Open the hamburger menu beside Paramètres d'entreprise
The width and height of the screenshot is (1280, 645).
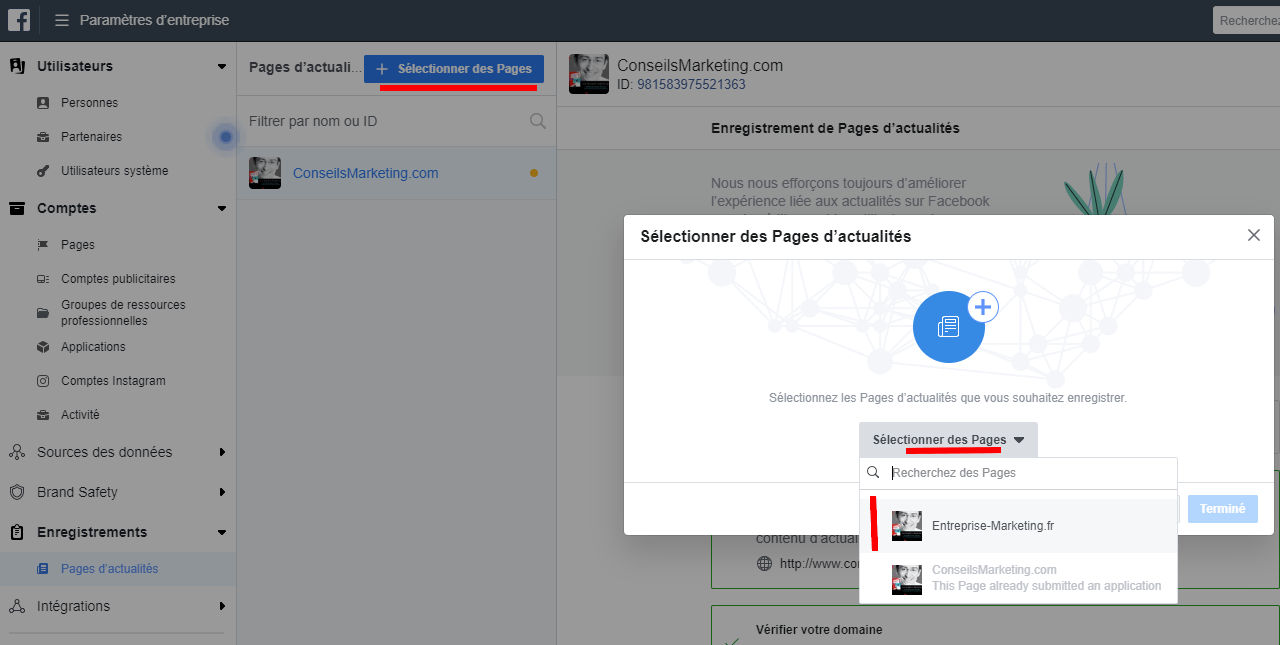(x=62, y=20)
